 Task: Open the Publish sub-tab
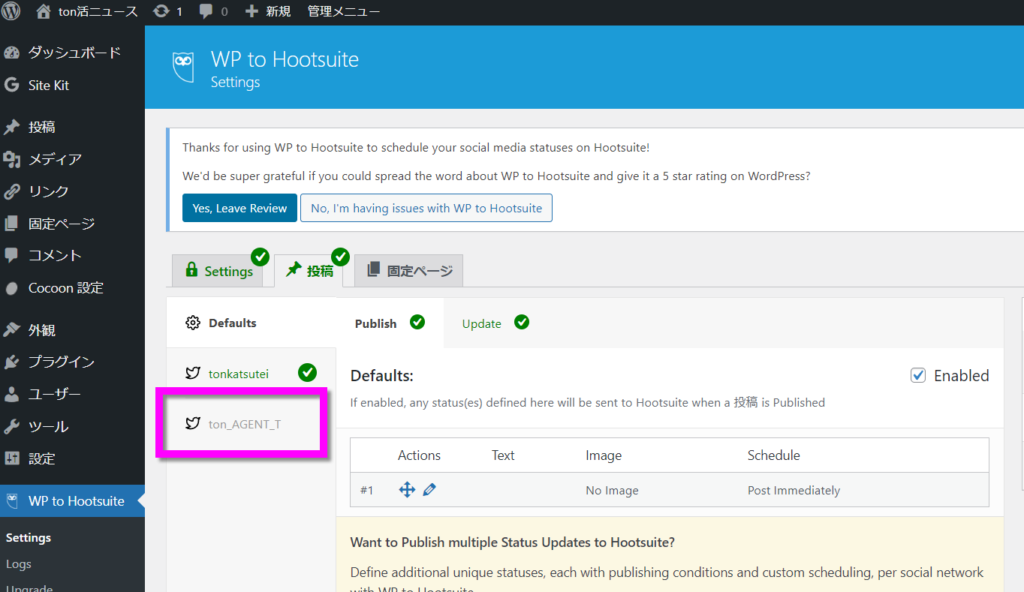(390, 323)
